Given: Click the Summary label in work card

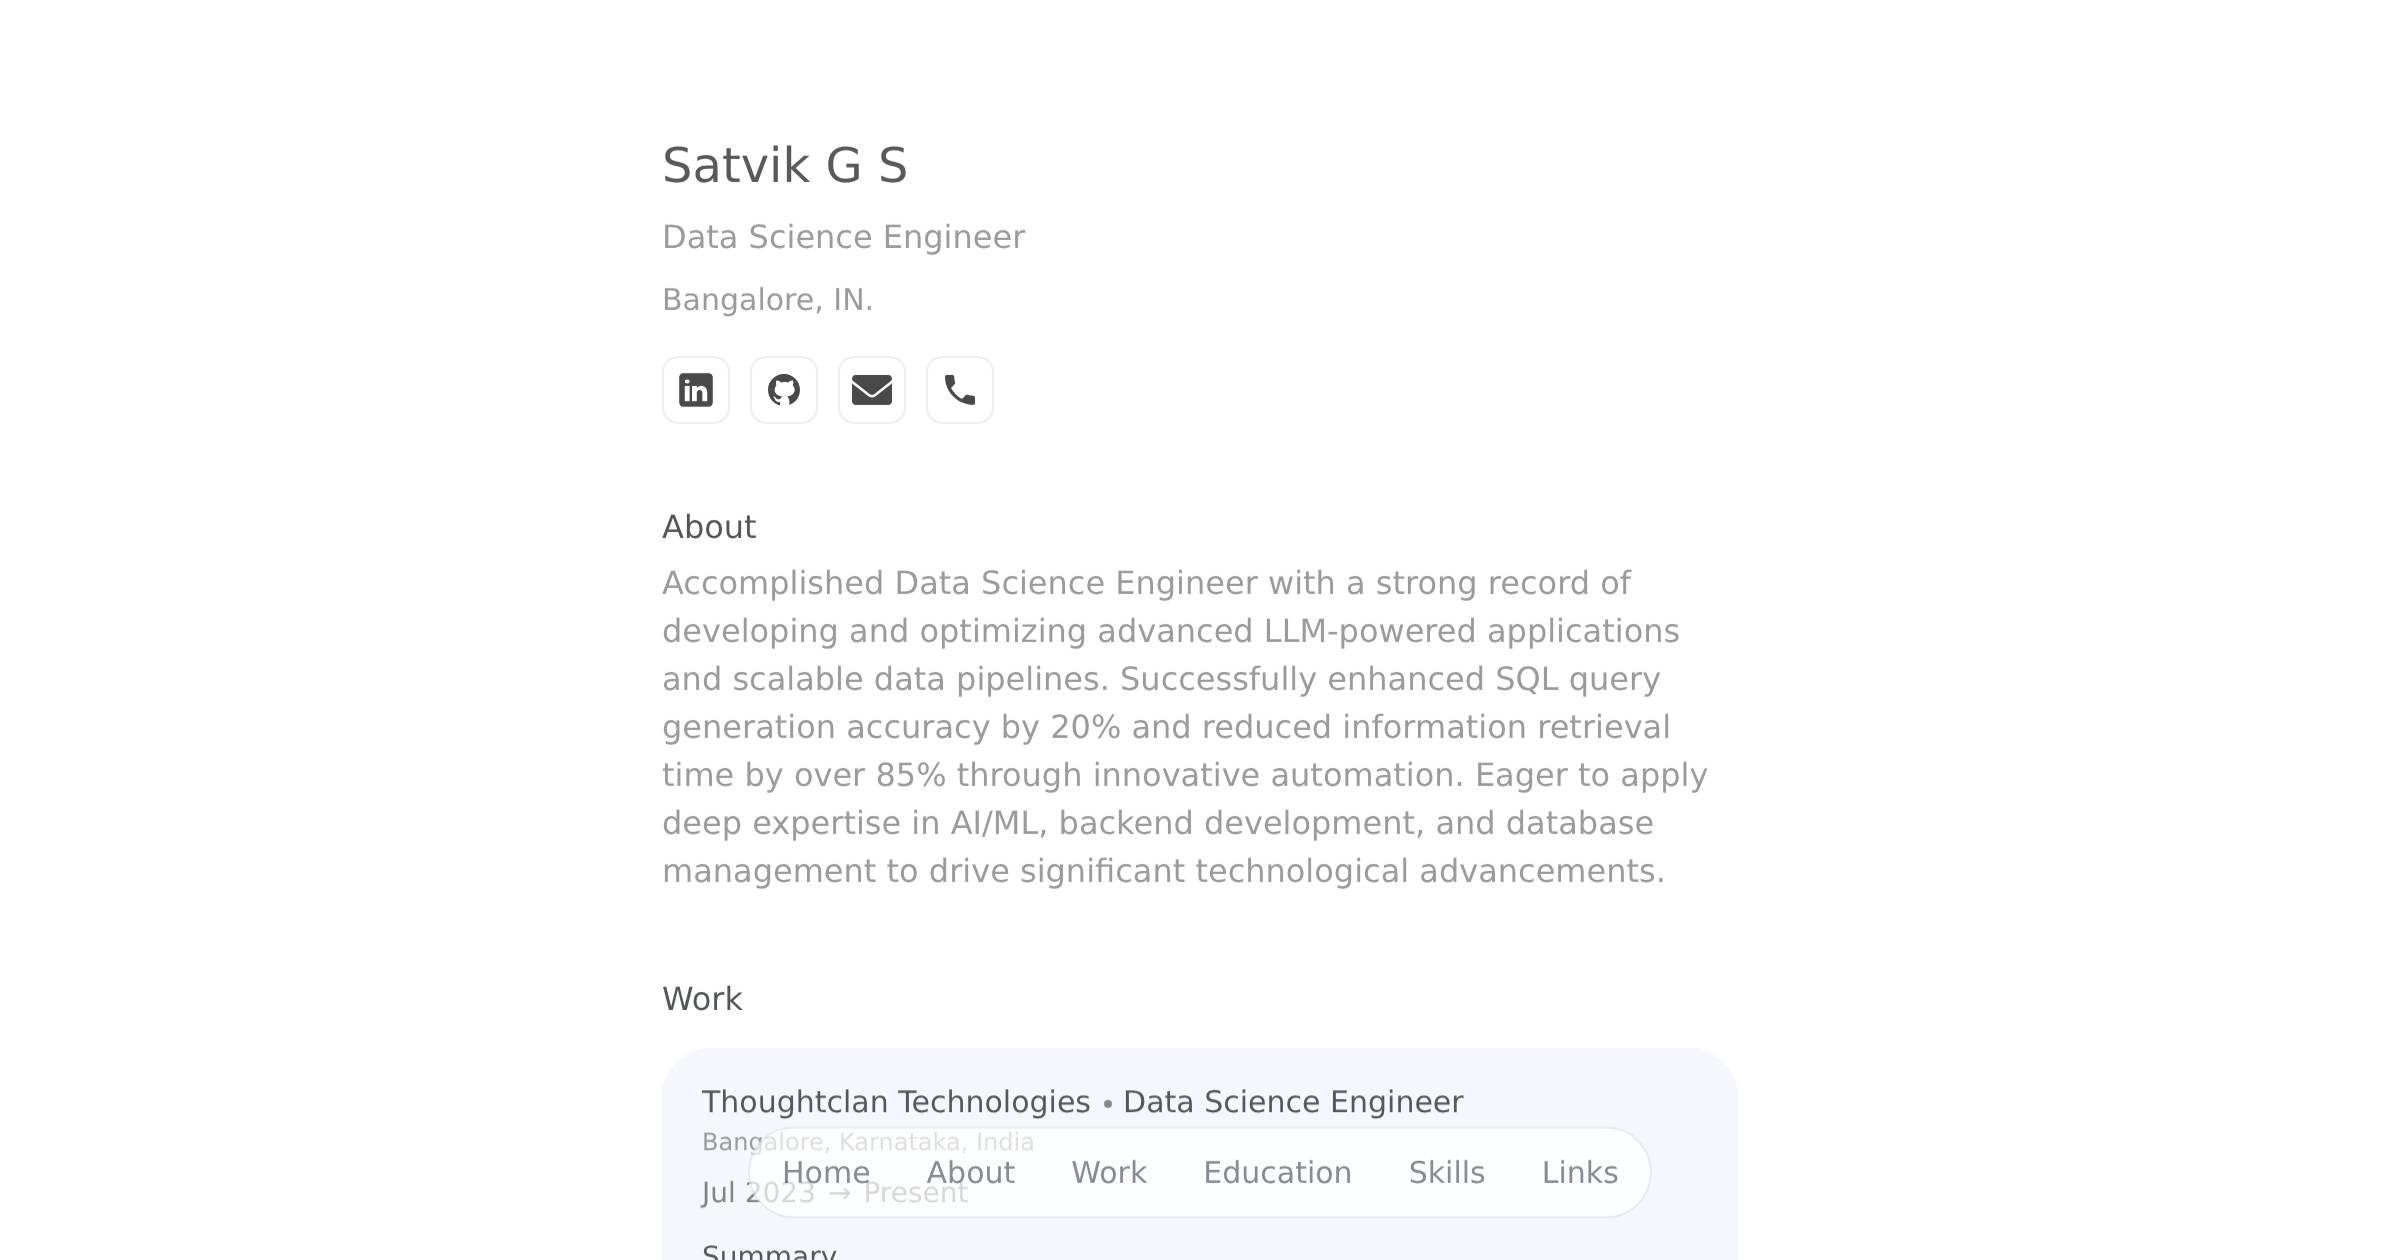Looking at the screenshot, I should [769, 1252].
